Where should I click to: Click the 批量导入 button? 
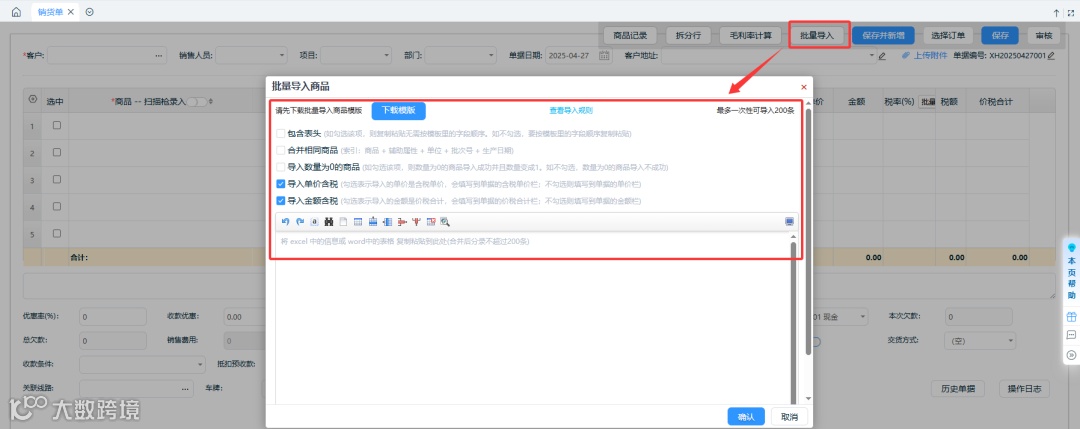817,36
